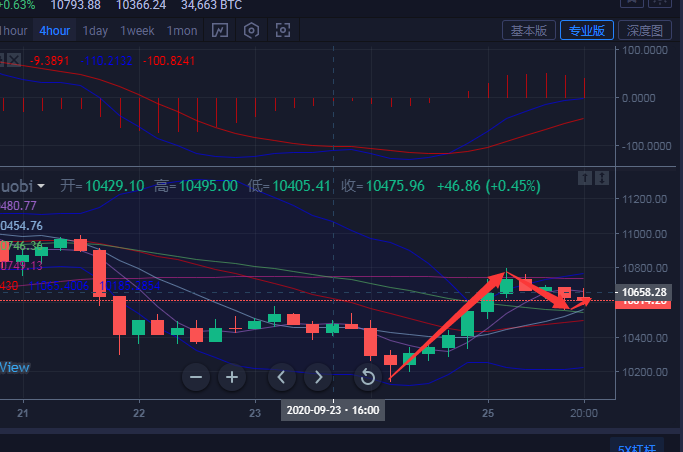Viewport: 683px width, 452px height.
Task: Click the zoom in plus button
Action: click(x=232, y=377)
